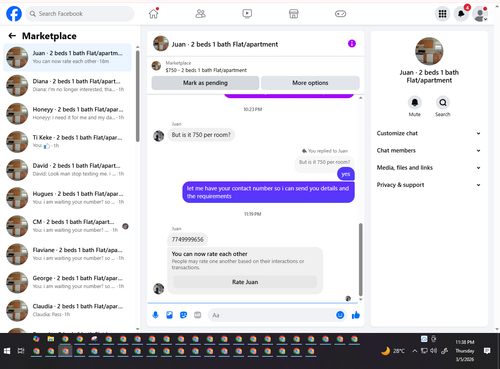This screenshot has width=500, height=369.
Task: Click the conversation list scrollbar thumb
Action: tap(138, 96)
